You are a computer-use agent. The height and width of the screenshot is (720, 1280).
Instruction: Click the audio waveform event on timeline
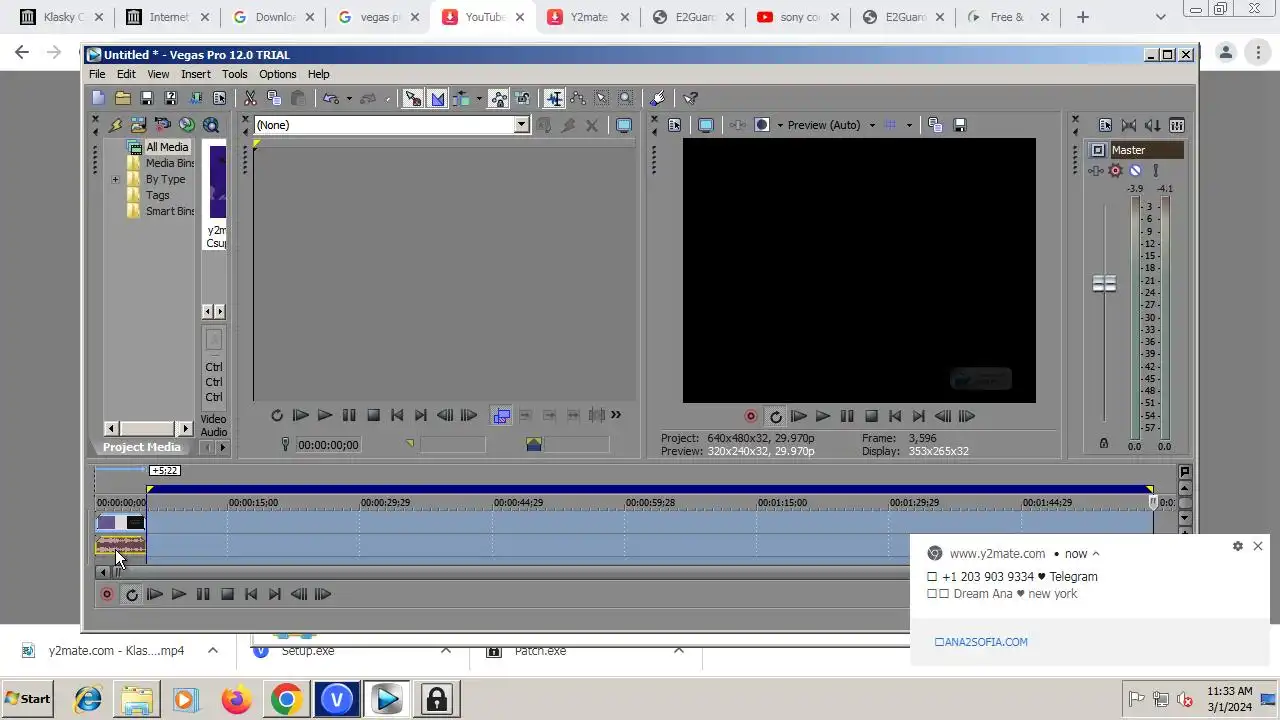120,545
